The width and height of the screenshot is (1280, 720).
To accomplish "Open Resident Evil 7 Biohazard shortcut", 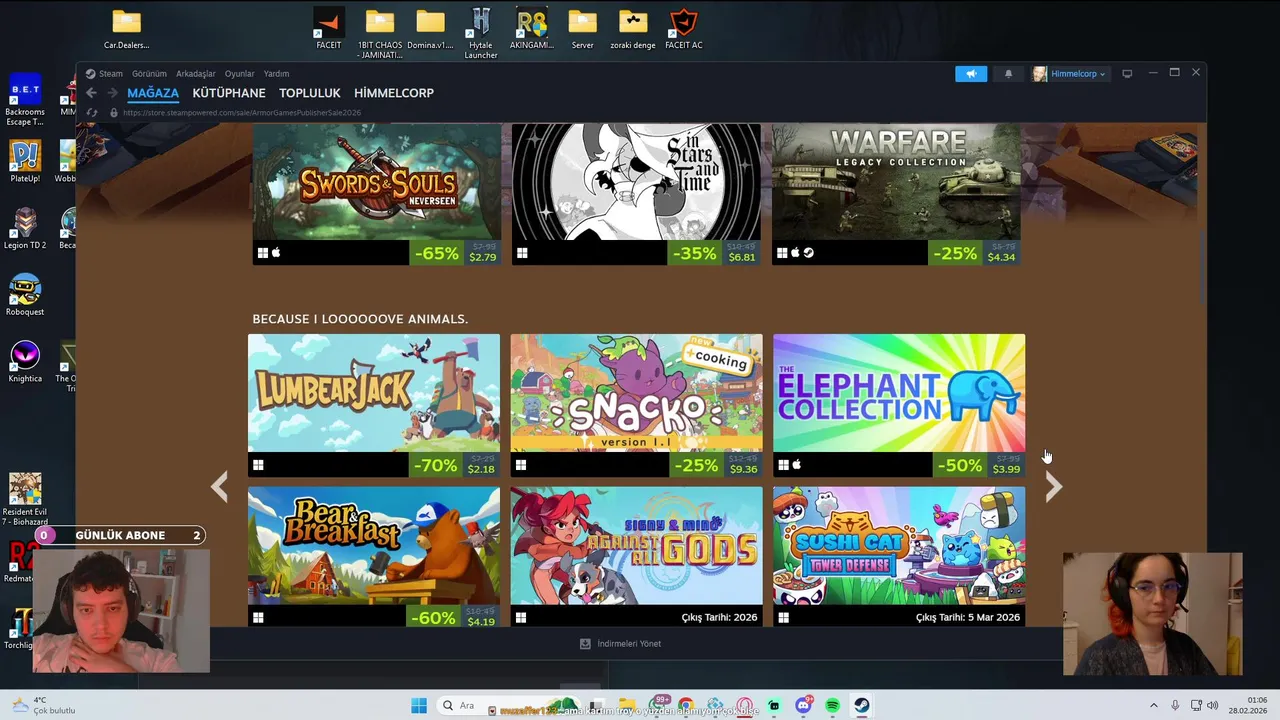I will 25,499.
